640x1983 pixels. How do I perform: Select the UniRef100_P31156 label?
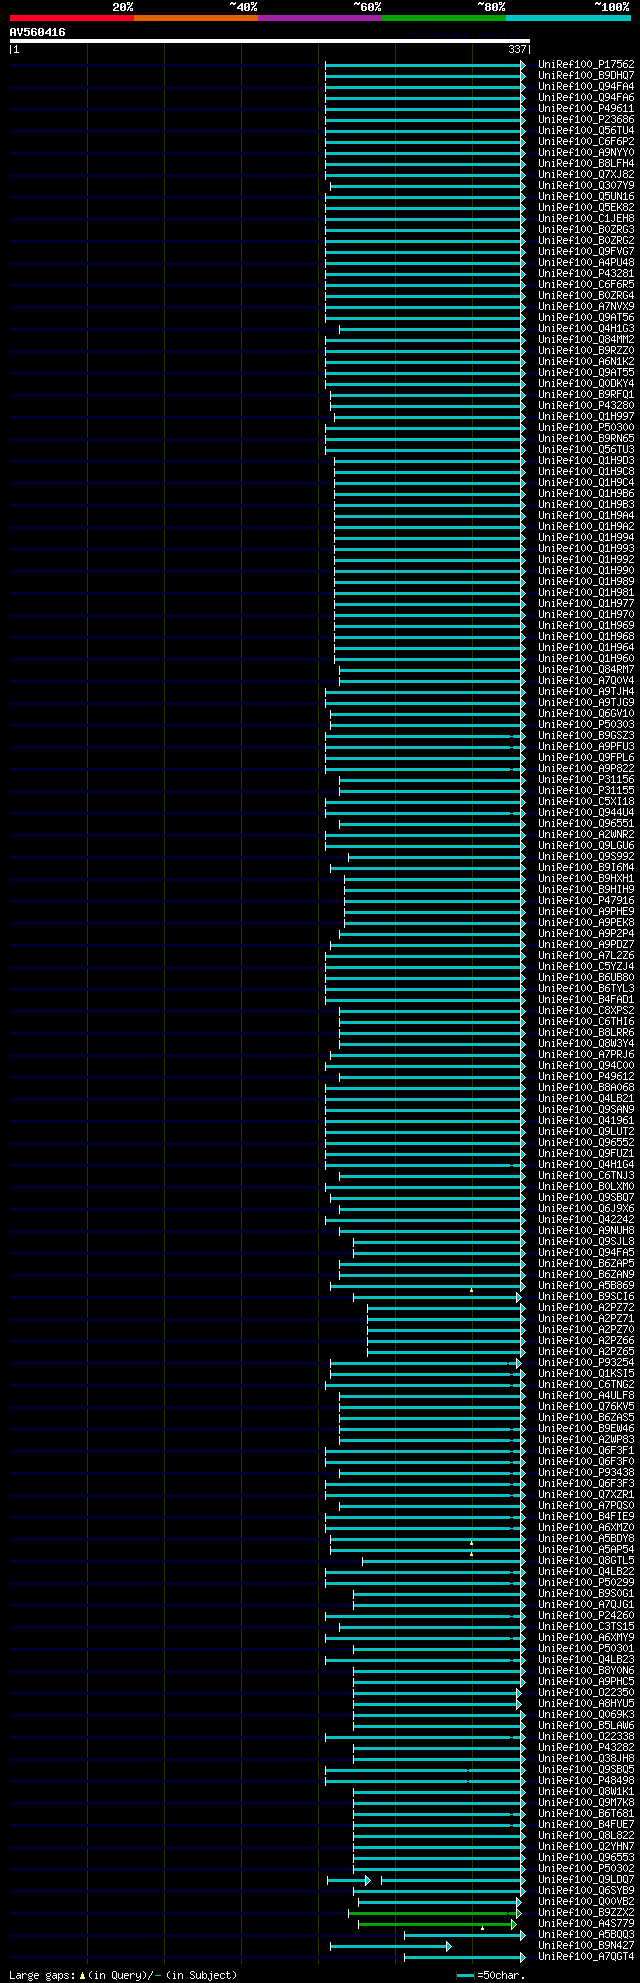(586, 779)
